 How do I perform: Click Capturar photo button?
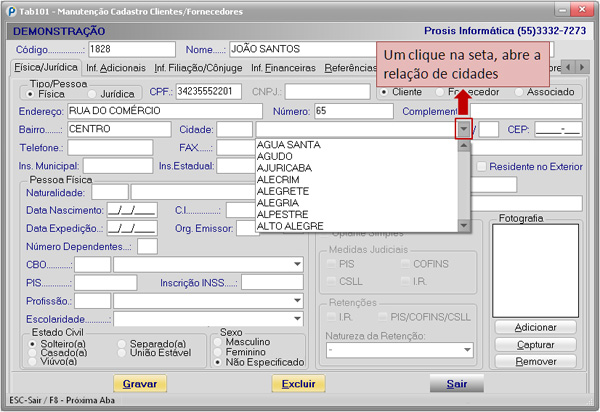coord(535,345)
